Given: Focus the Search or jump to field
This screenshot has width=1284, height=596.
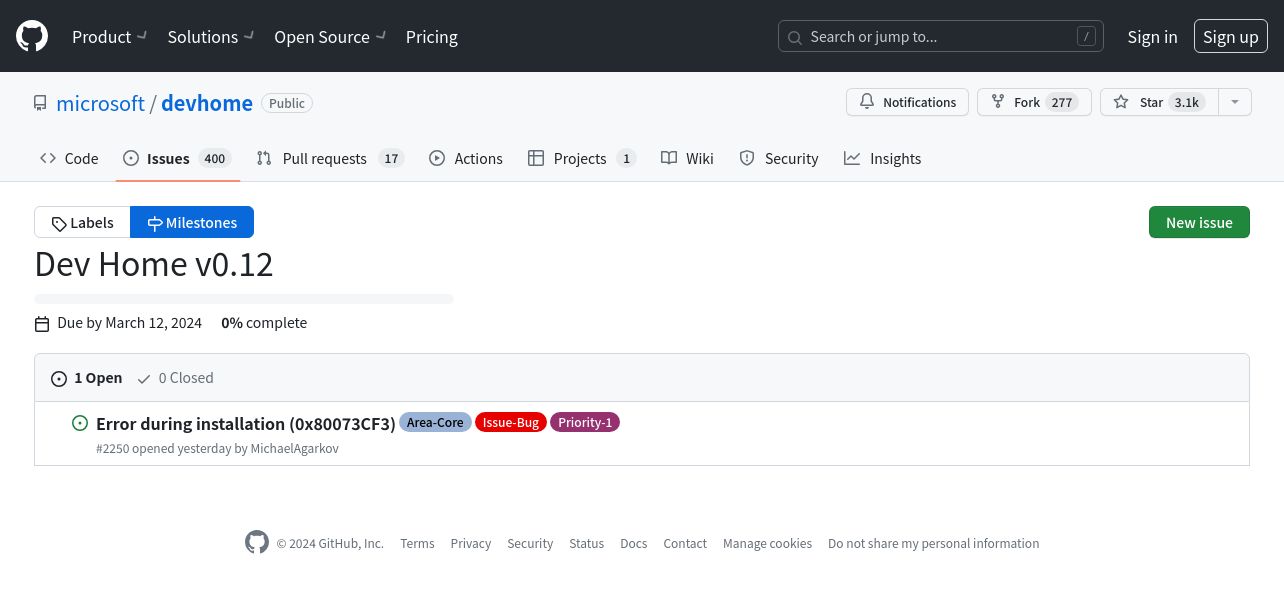Looking at the screenshot, I should tap(941, 37).
